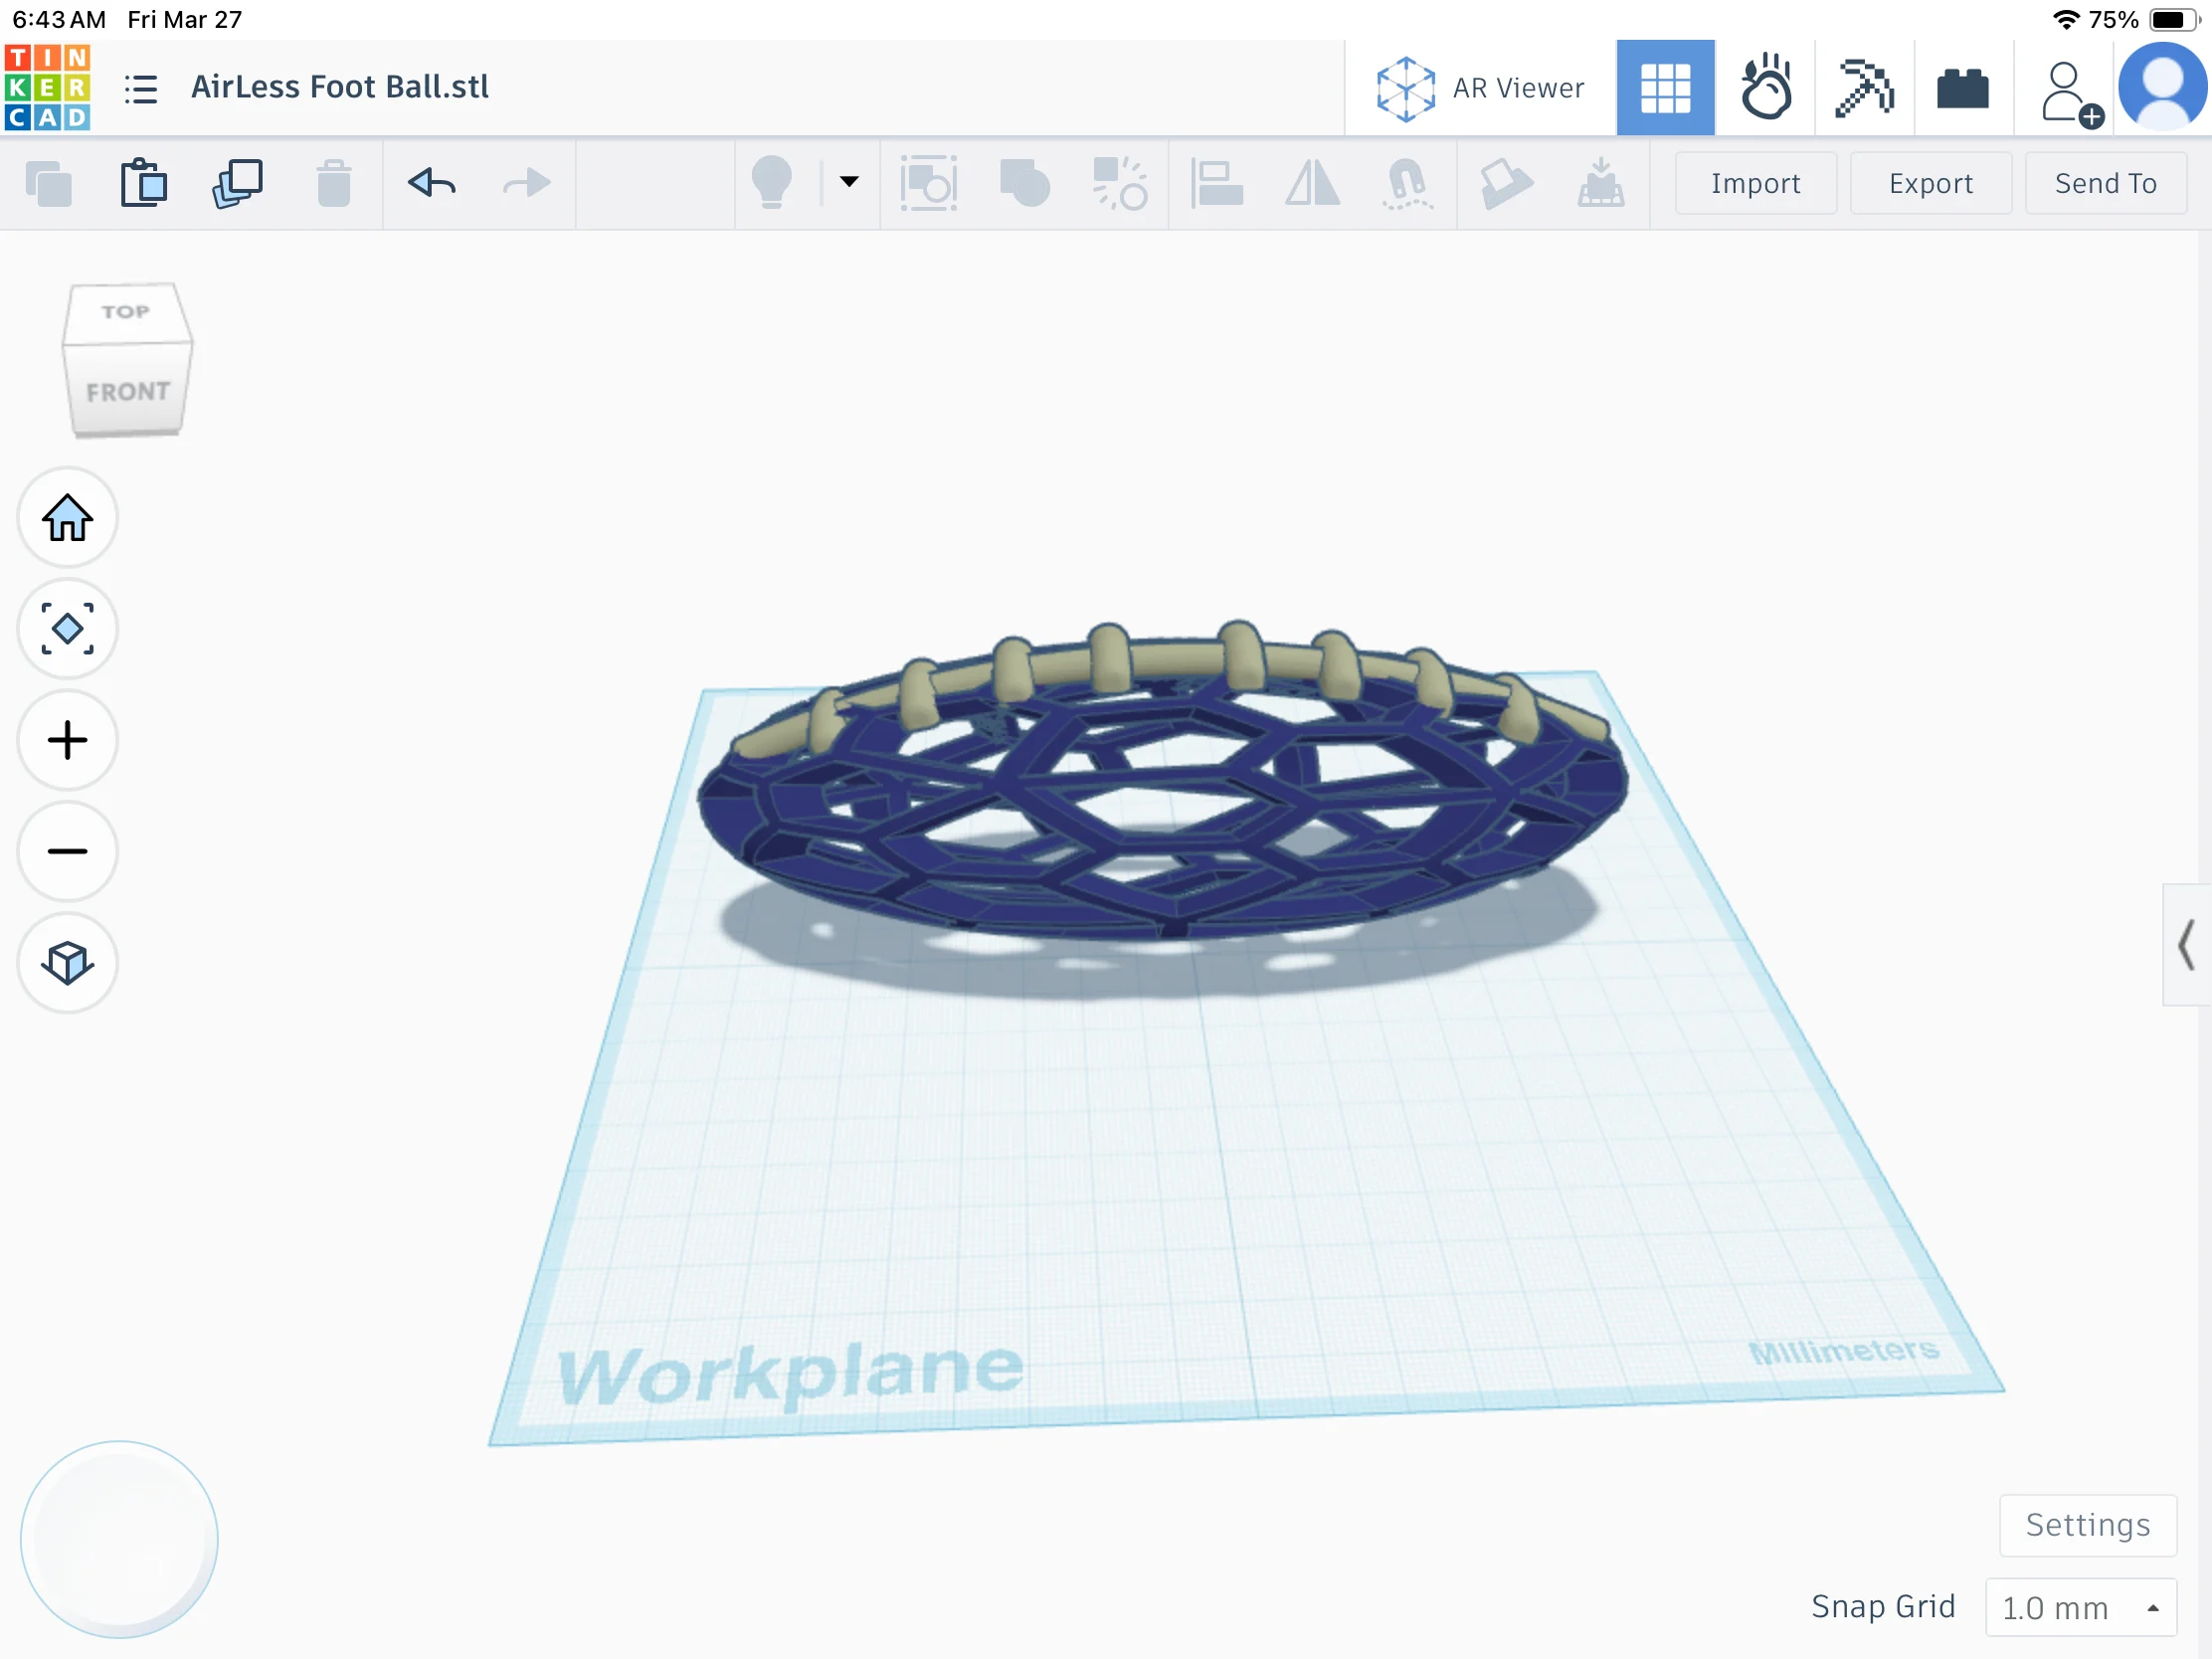Viewport: 2212px width, 1659px height.
Task: Click the Import button
Action: coord(1755,183)
